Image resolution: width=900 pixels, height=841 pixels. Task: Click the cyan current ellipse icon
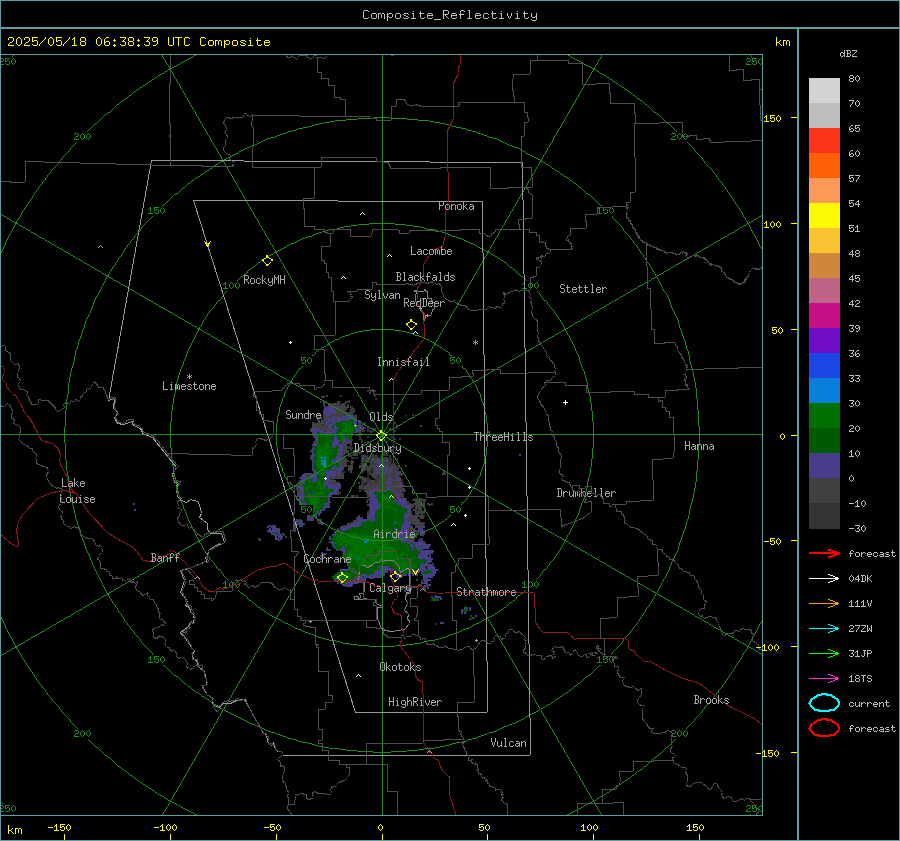[x=824, y=703]
